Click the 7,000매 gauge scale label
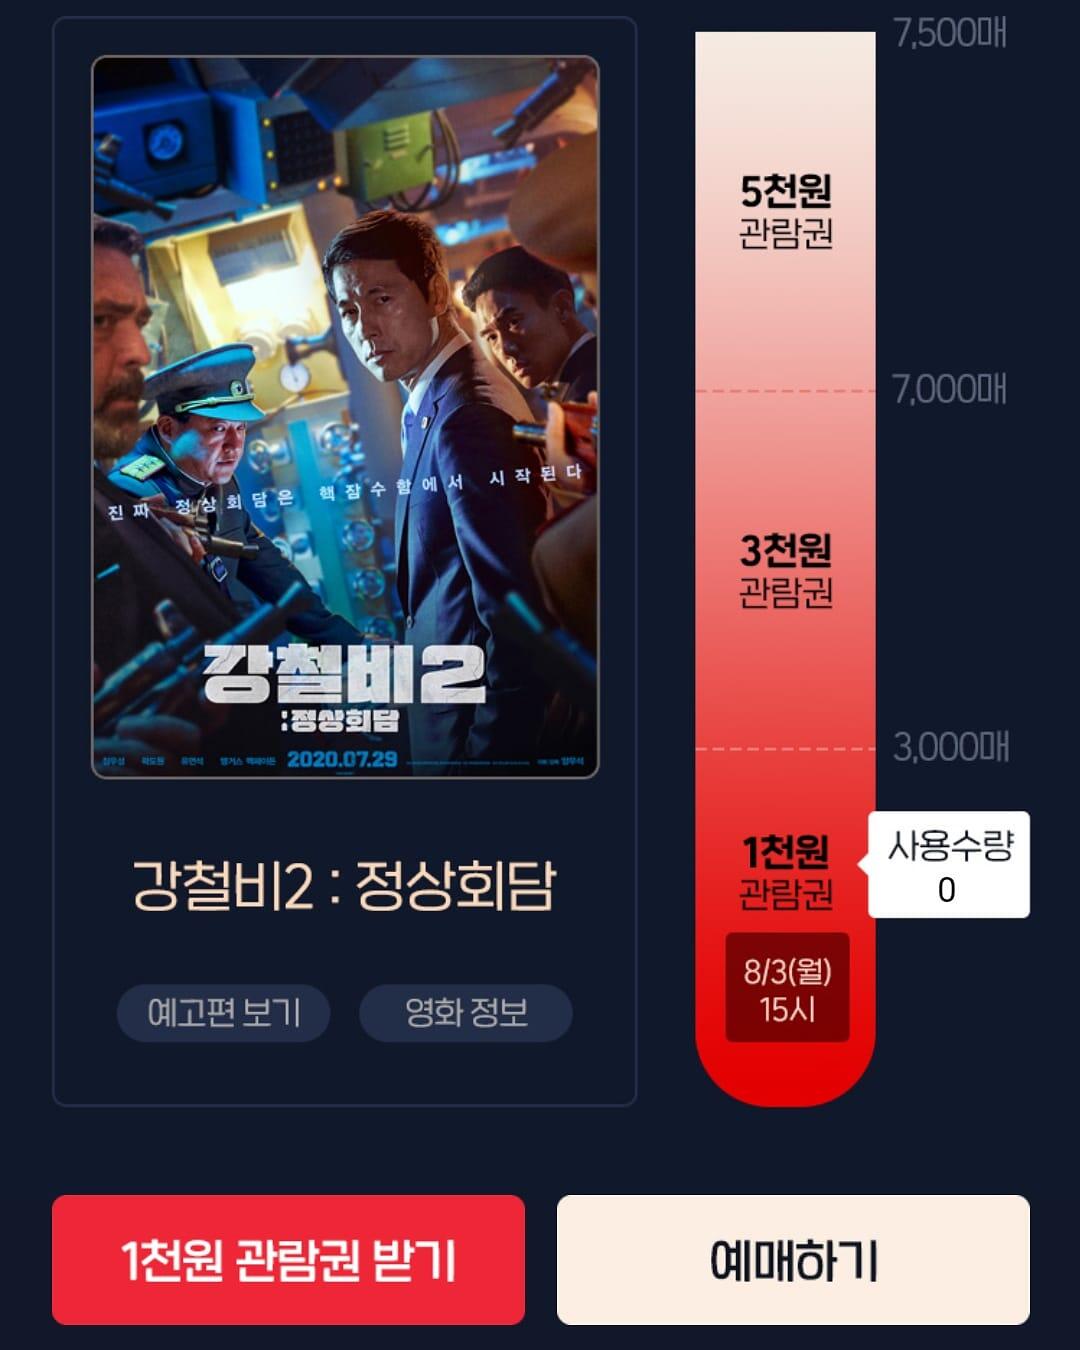Screen dimensions: 1080x1350 950,389
